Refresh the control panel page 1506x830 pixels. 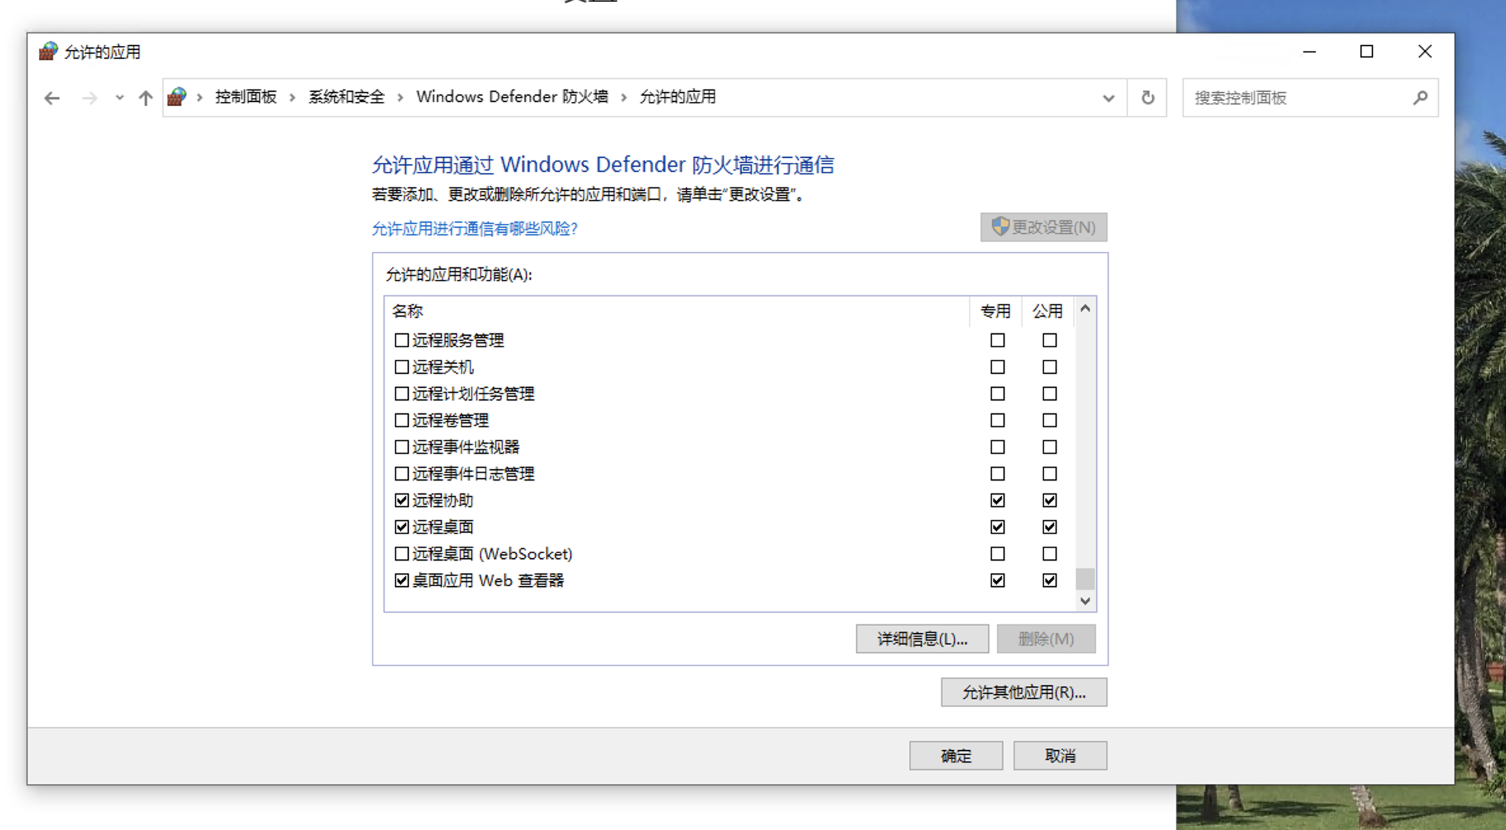(x=1148, y=98)
